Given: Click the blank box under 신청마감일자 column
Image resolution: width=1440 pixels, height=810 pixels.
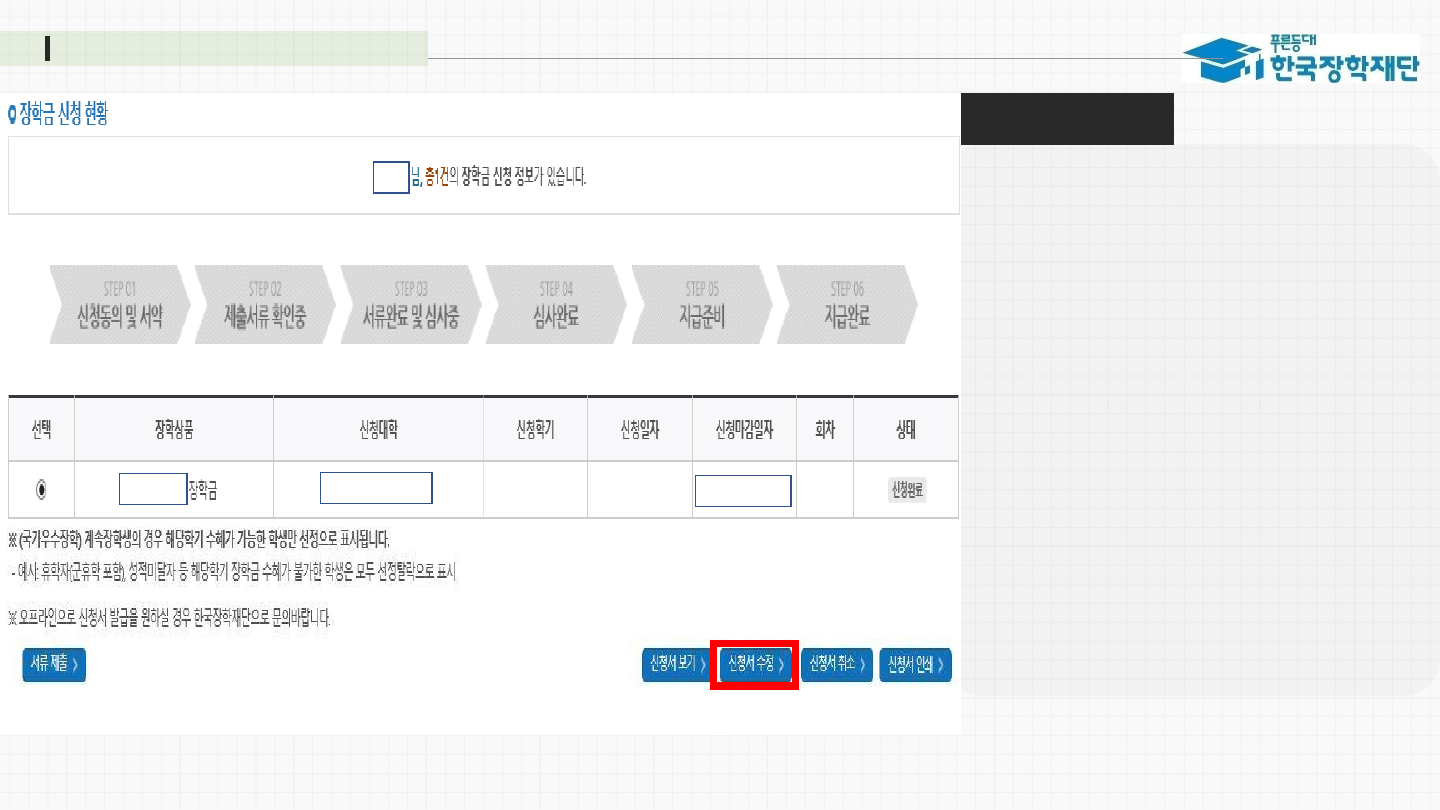Looking at the screenshot, I should tap(743, 491).
